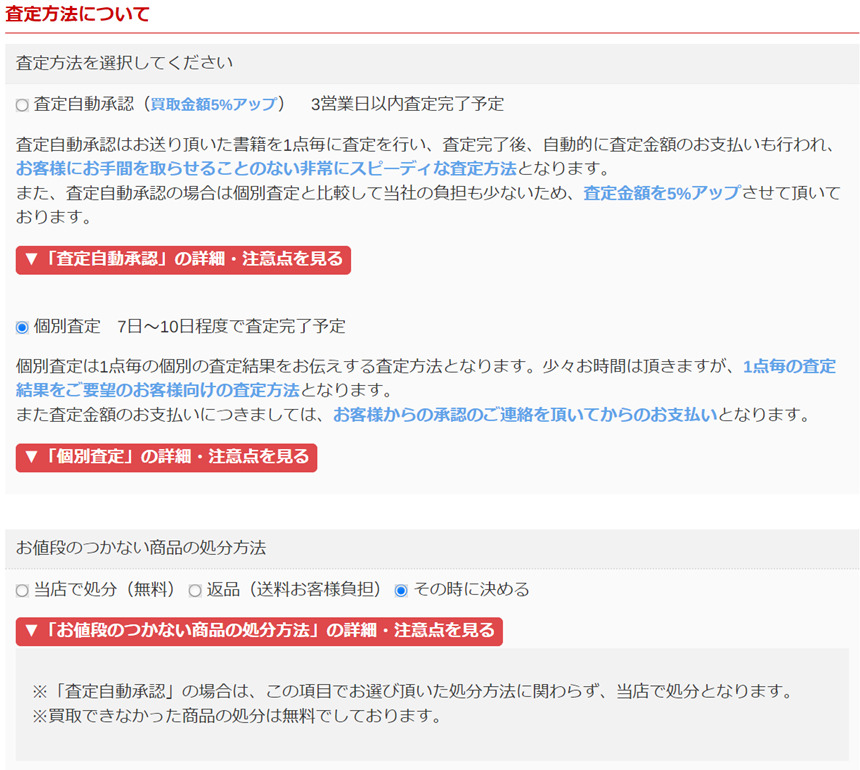Viewport: 860px width, 770px height.
Task: Click the red 査定方法について heading
Action: click(x=78, y=14)
